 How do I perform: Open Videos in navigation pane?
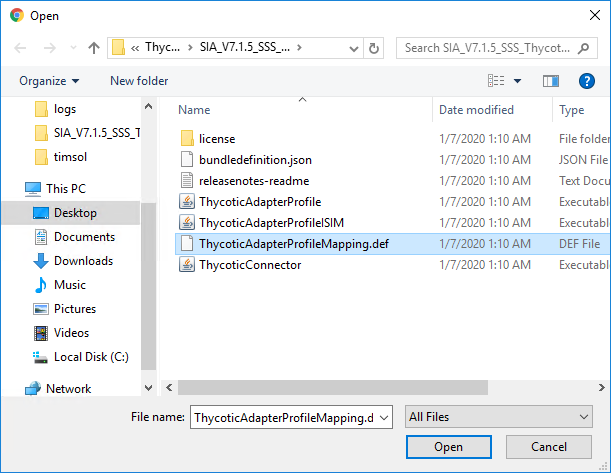click(61, 333)
